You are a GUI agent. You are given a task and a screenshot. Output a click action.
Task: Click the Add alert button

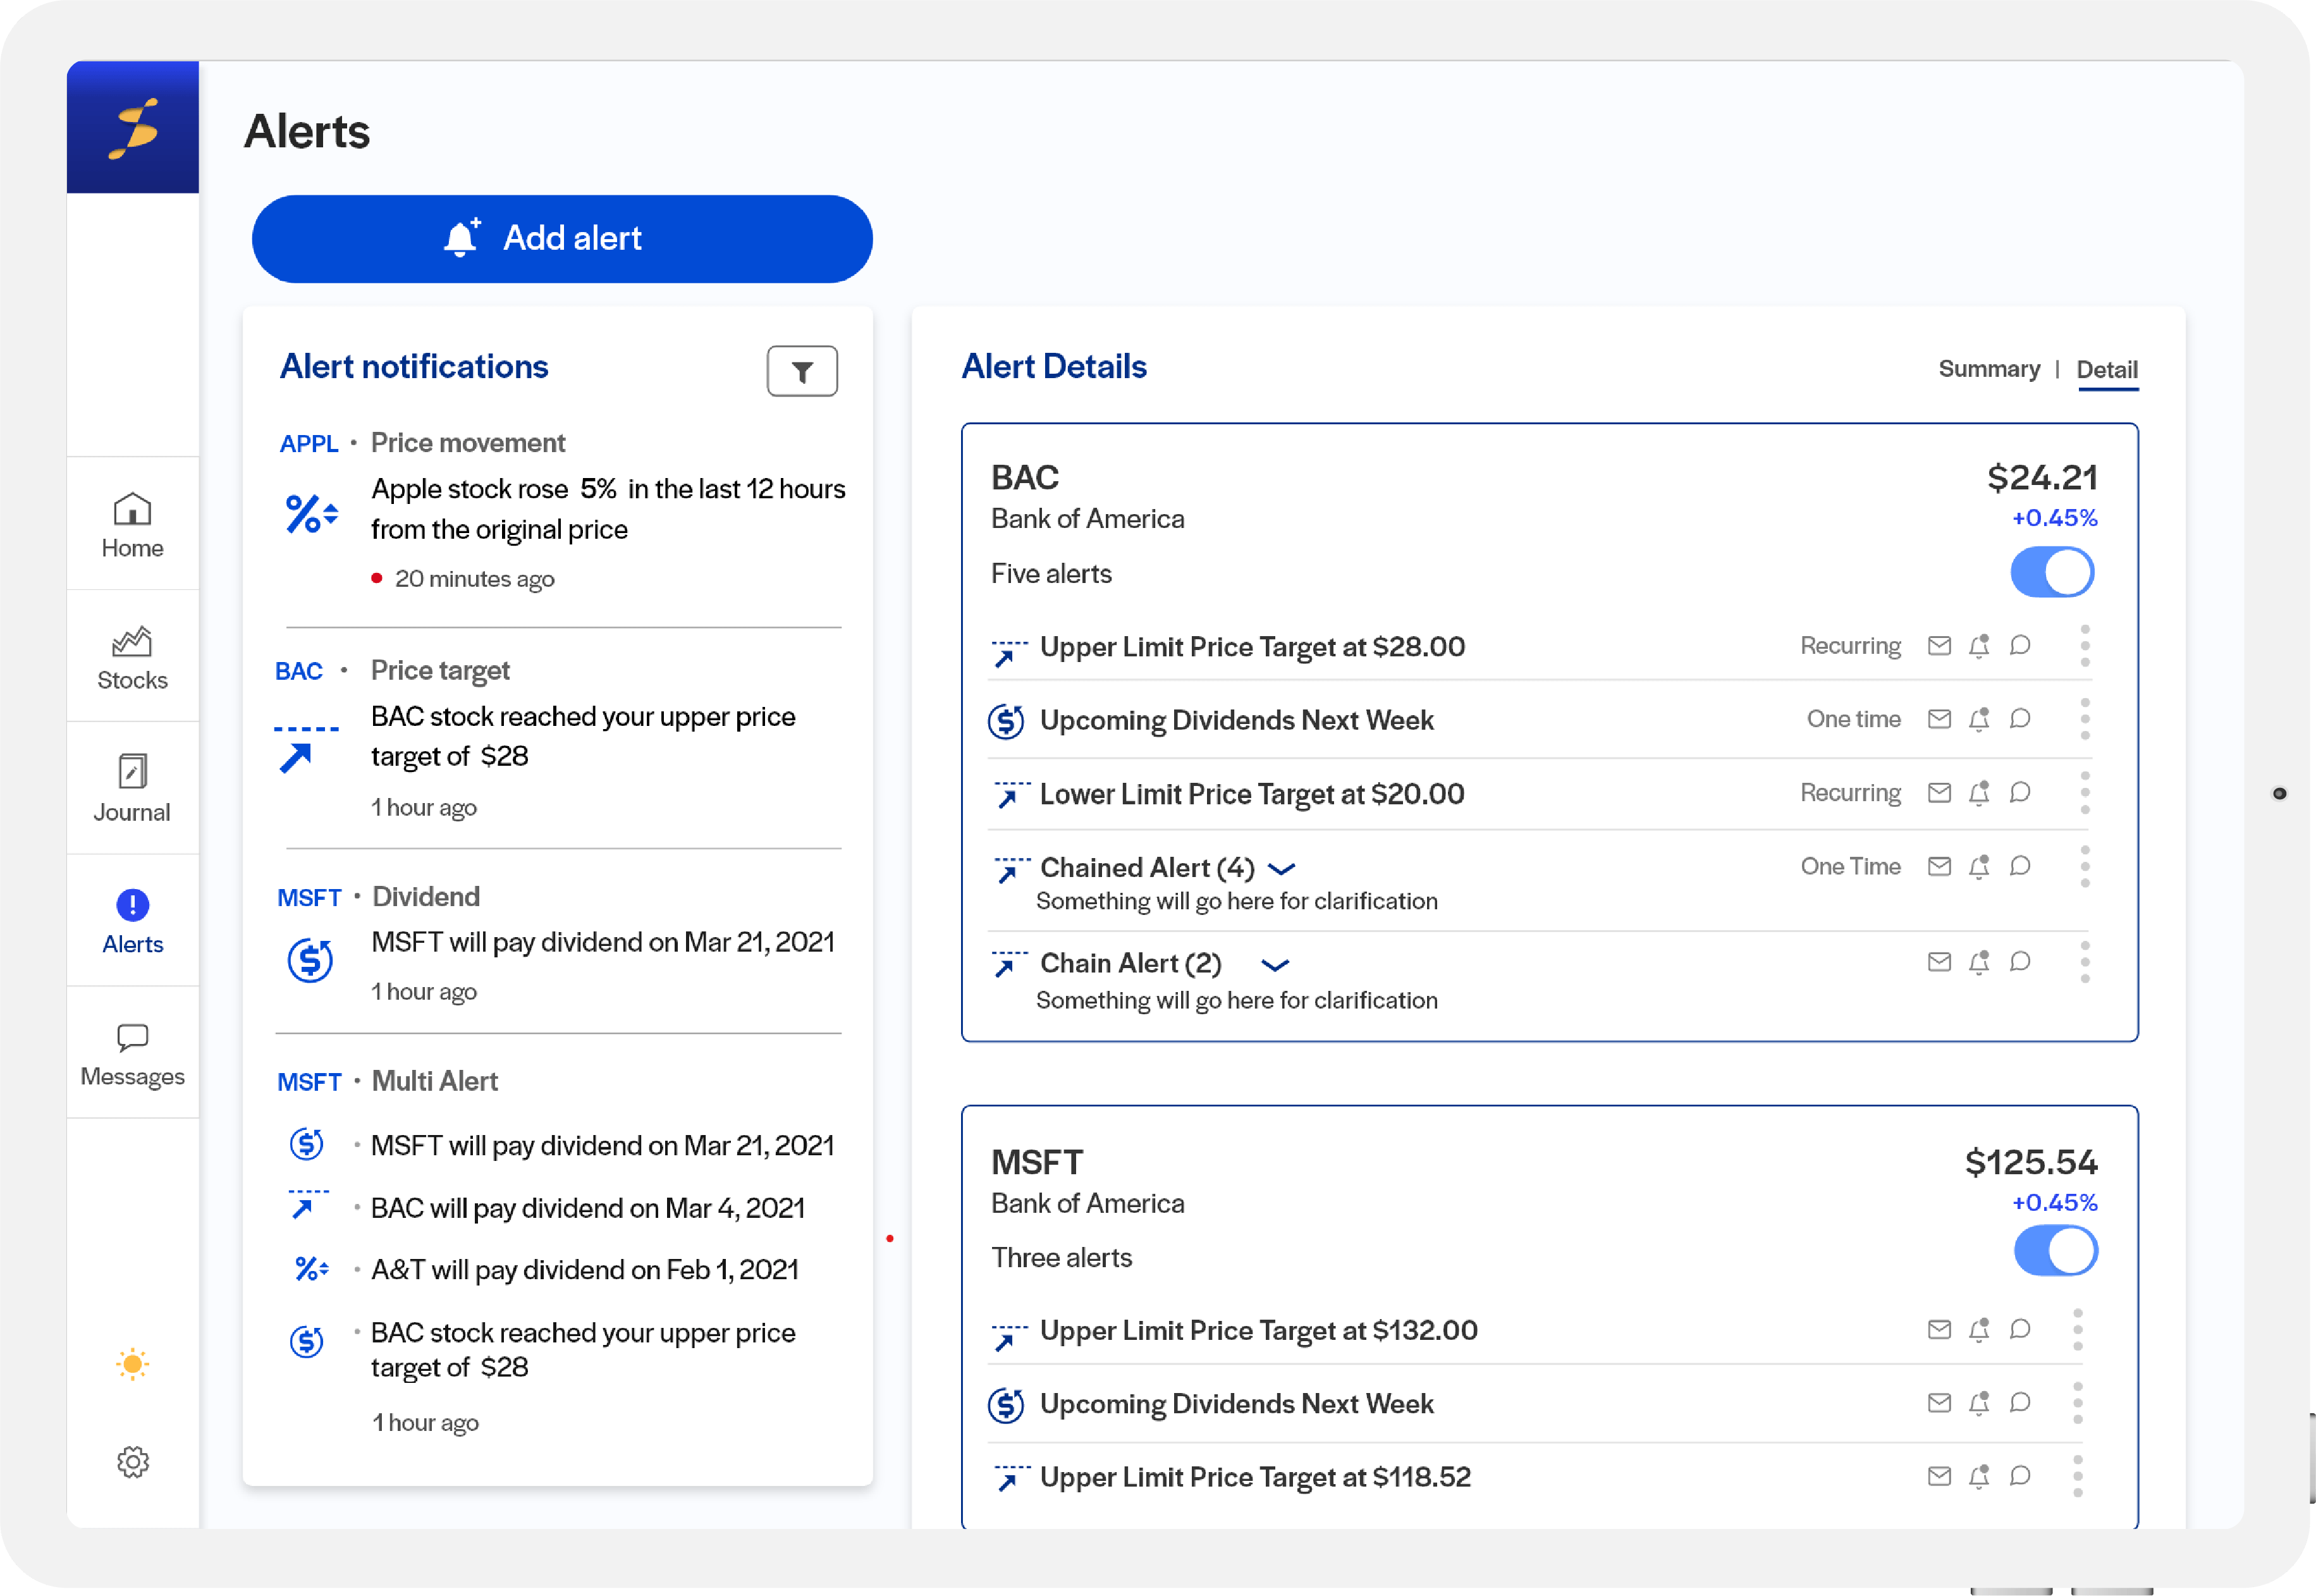(562, 239)
